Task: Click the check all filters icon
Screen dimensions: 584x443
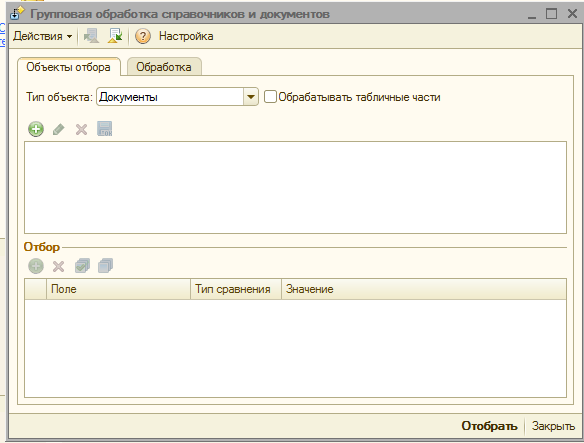Action: [x=82, y=266]
